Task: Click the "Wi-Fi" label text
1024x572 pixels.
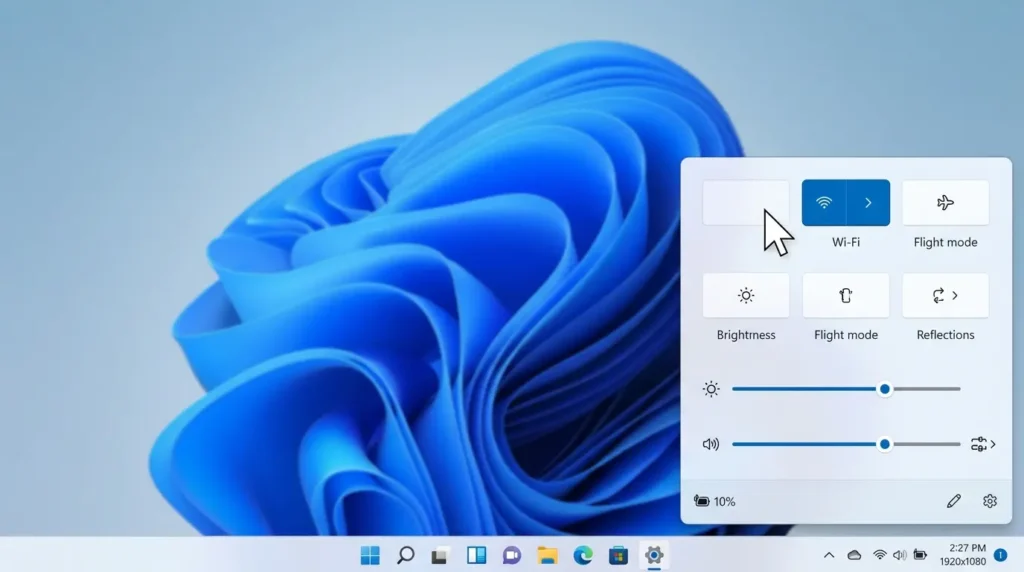Action: [x=846, y=242]
